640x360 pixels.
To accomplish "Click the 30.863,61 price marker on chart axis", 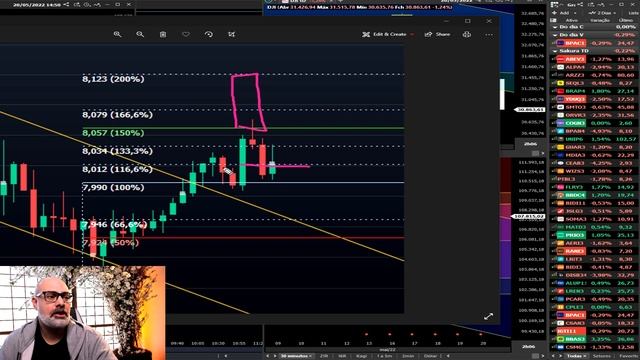I will (x=530, y=109).
